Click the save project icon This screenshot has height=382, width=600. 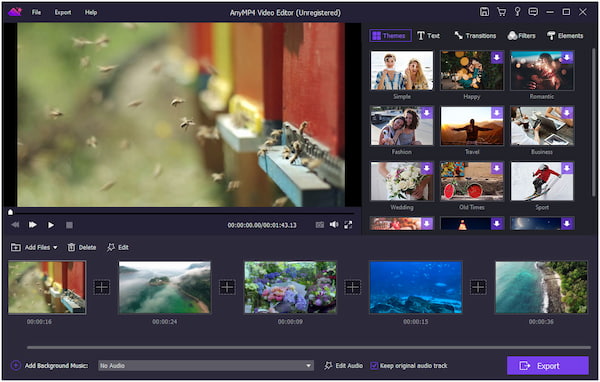484,12
